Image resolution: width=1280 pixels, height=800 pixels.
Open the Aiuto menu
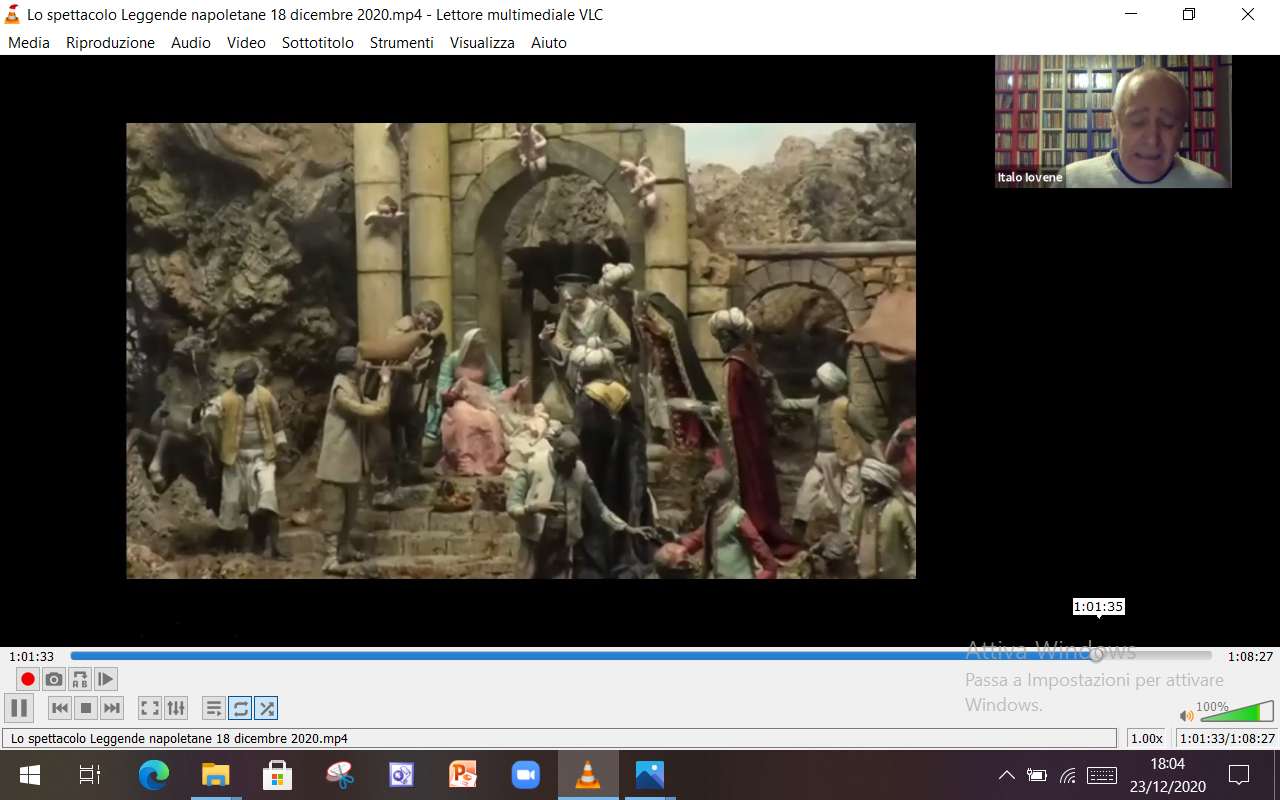(549, 43)
